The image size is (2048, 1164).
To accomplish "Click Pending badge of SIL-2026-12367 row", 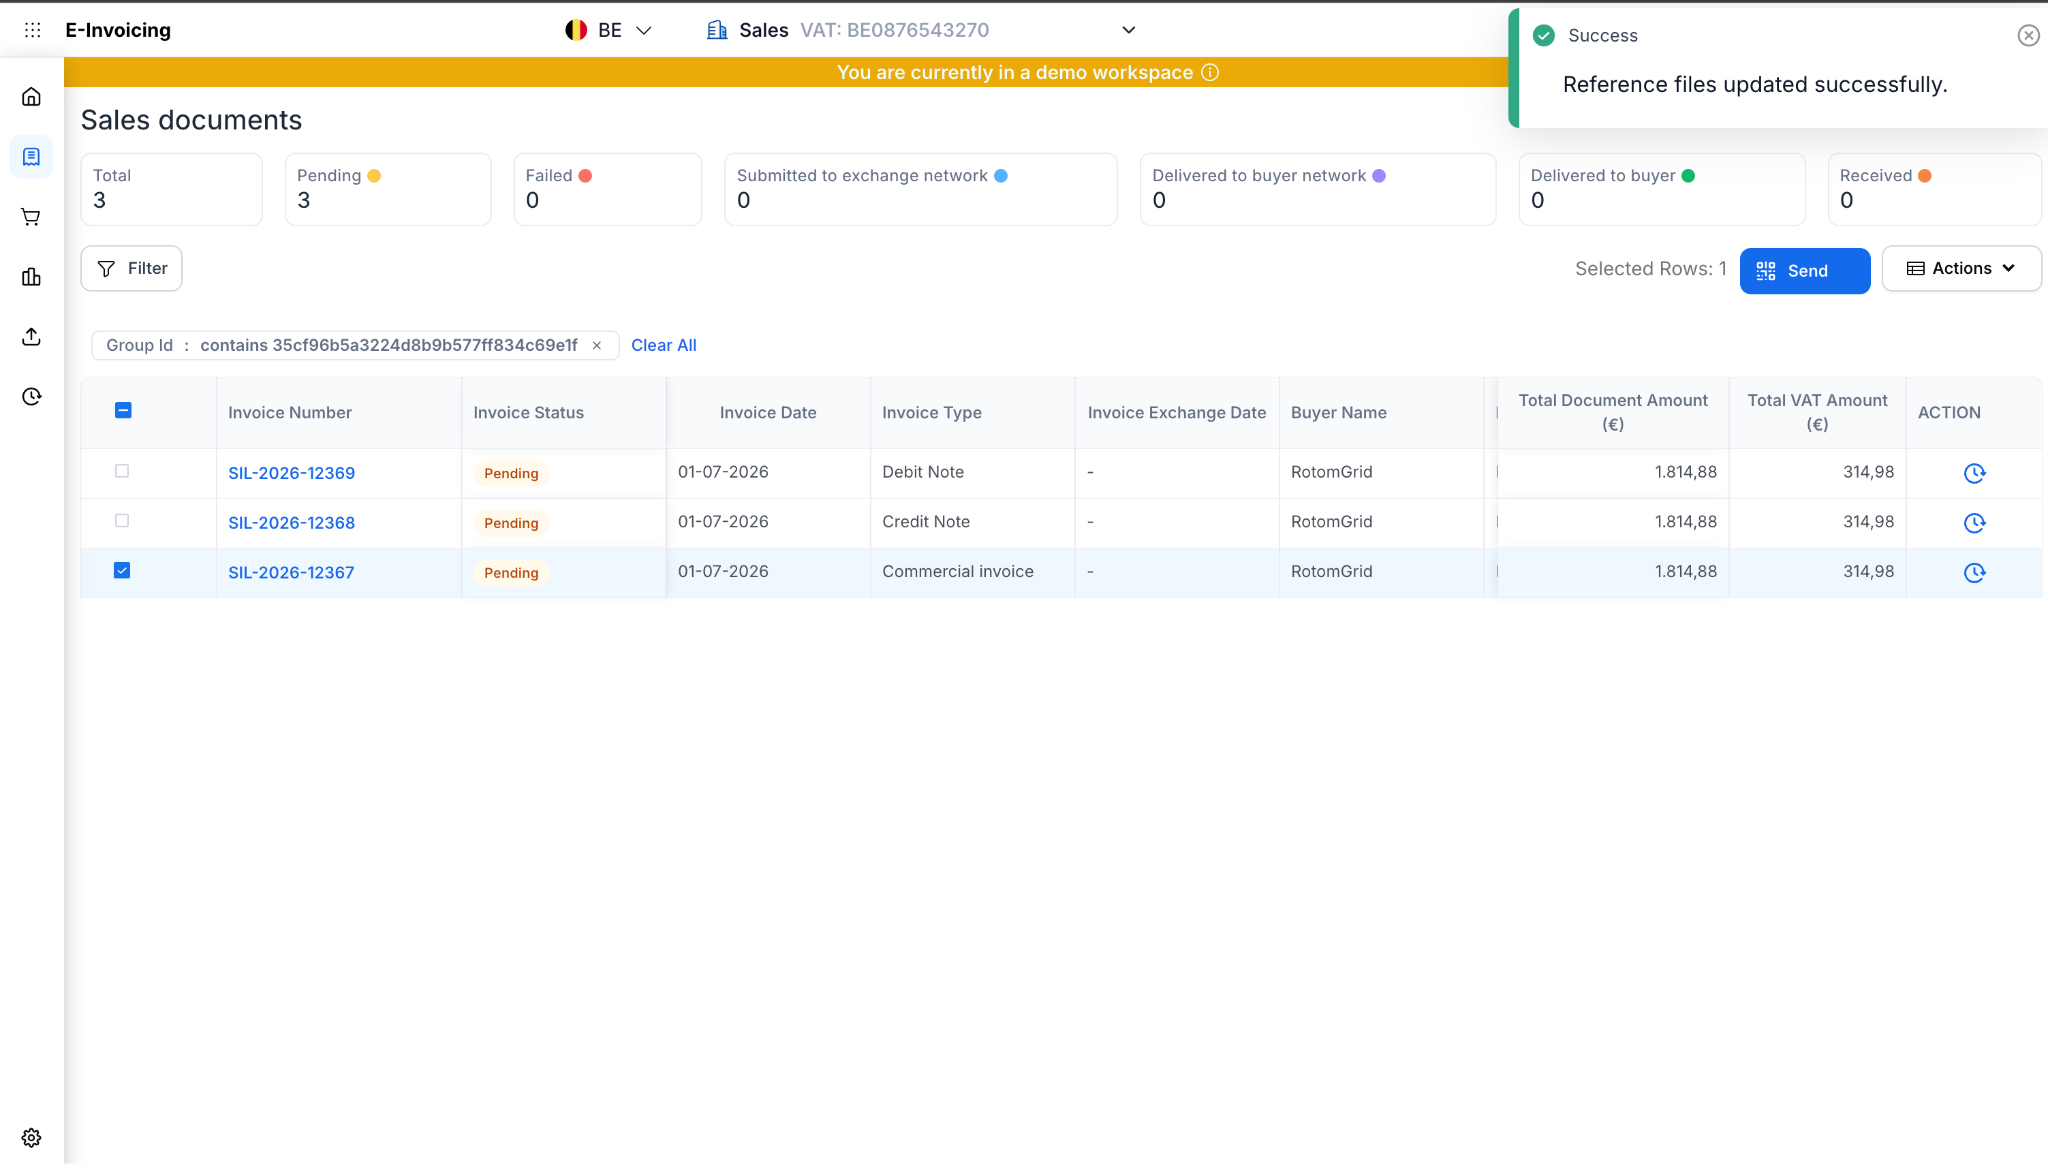I will [511, 573].
